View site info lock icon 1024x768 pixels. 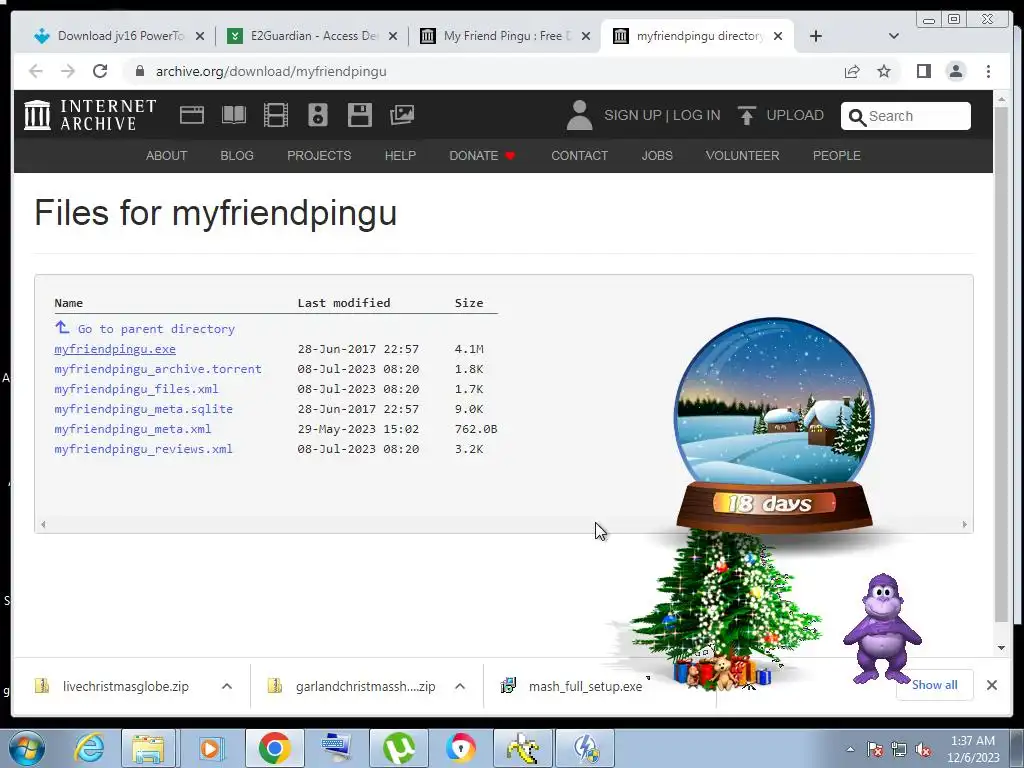click(139, 71)
